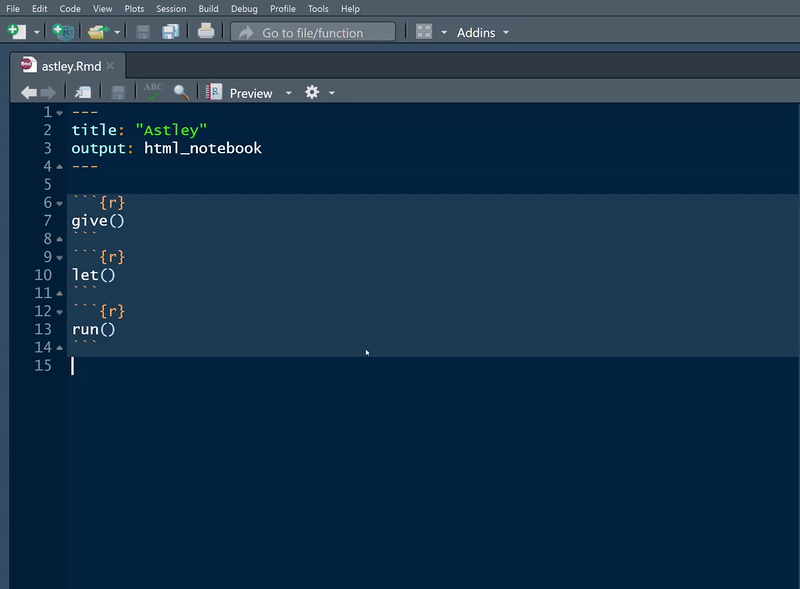
Task: Expand the gear options dropdown arrow
Action: pos(332,93)
